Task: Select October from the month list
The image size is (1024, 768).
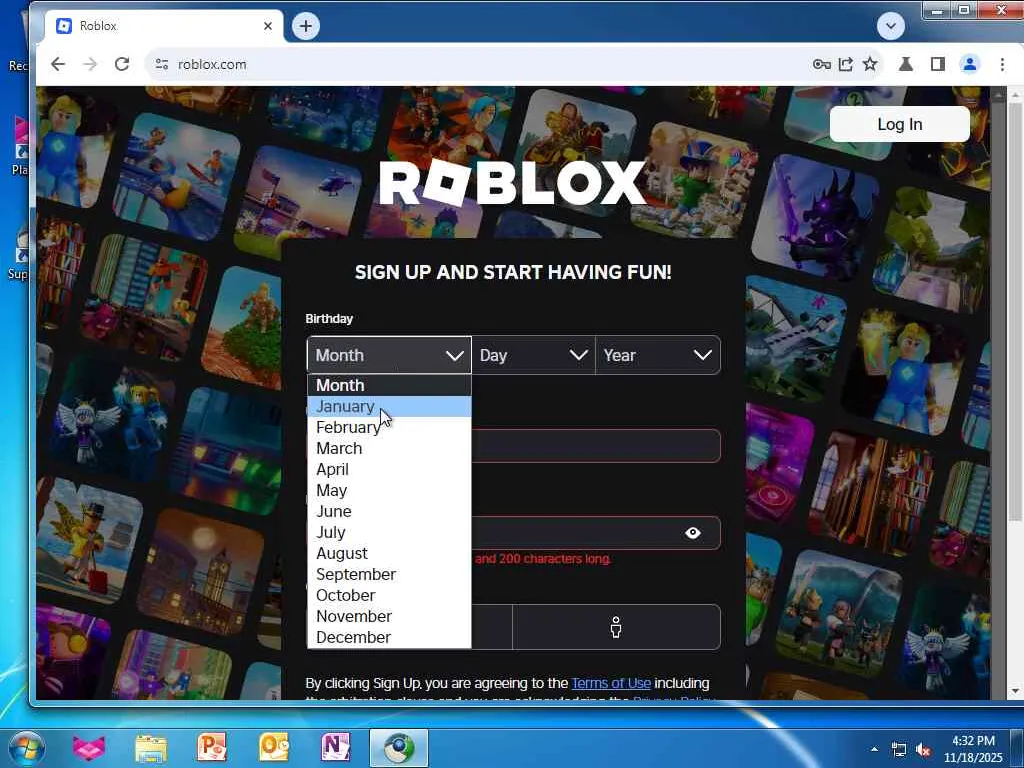Action: (x=389, y=595)
